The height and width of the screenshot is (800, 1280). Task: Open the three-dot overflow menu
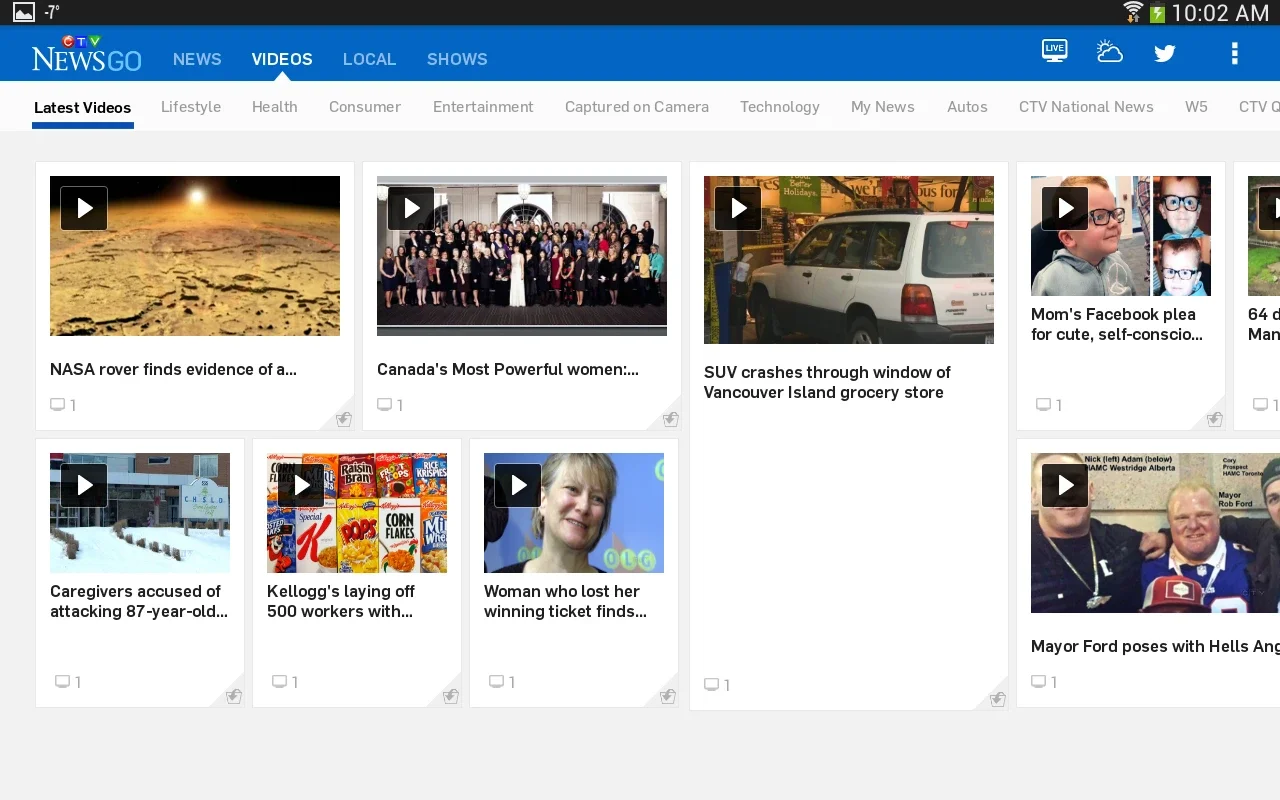pyautogui.click(x=1235, y=53)
